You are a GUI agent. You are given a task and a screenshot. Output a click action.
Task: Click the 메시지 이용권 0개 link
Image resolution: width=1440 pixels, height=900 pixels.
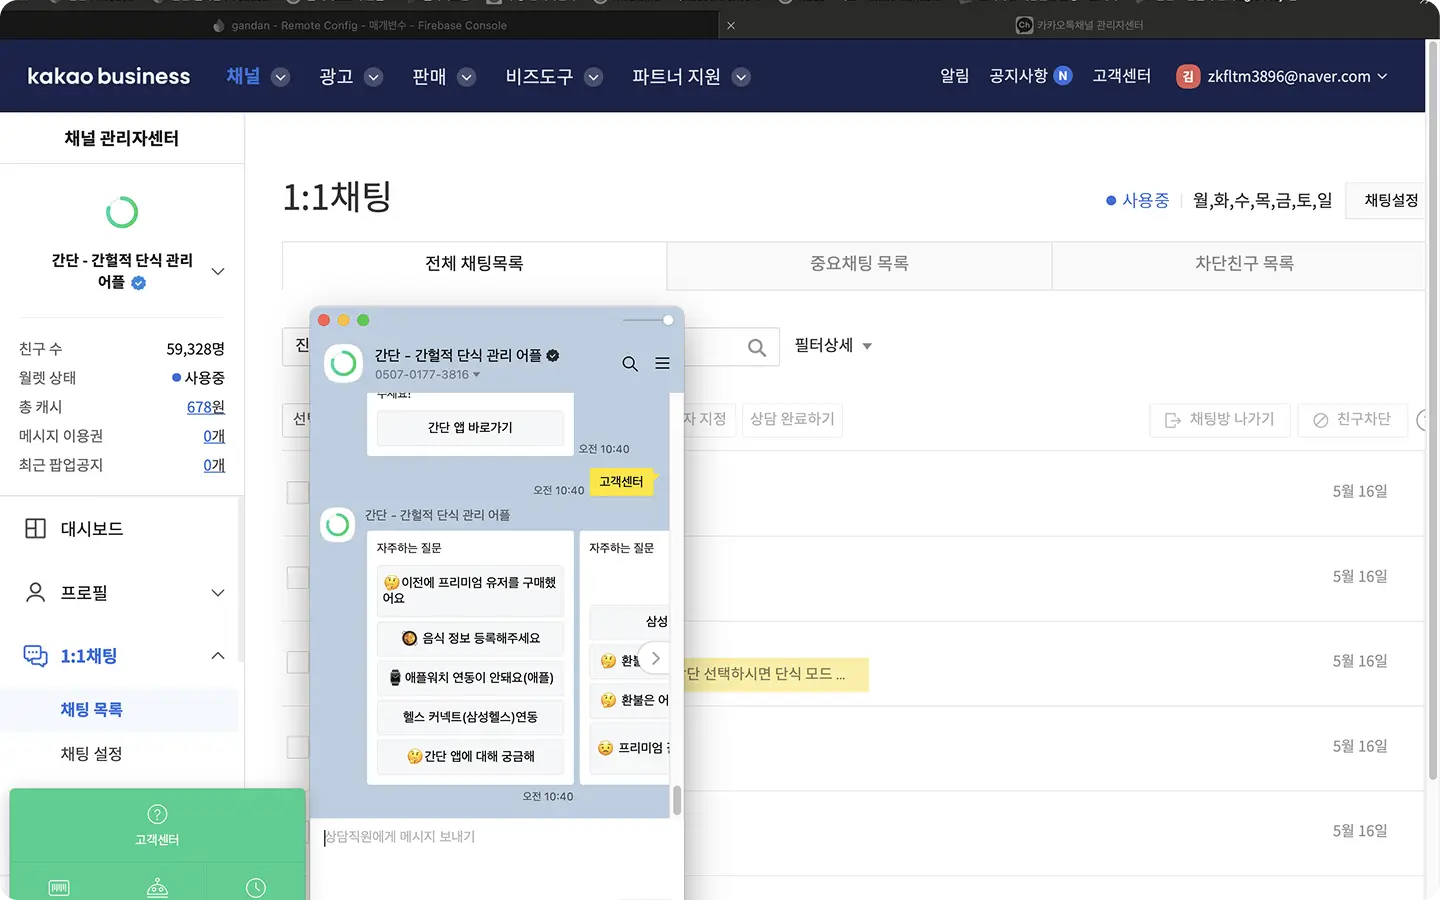point(214,436)
